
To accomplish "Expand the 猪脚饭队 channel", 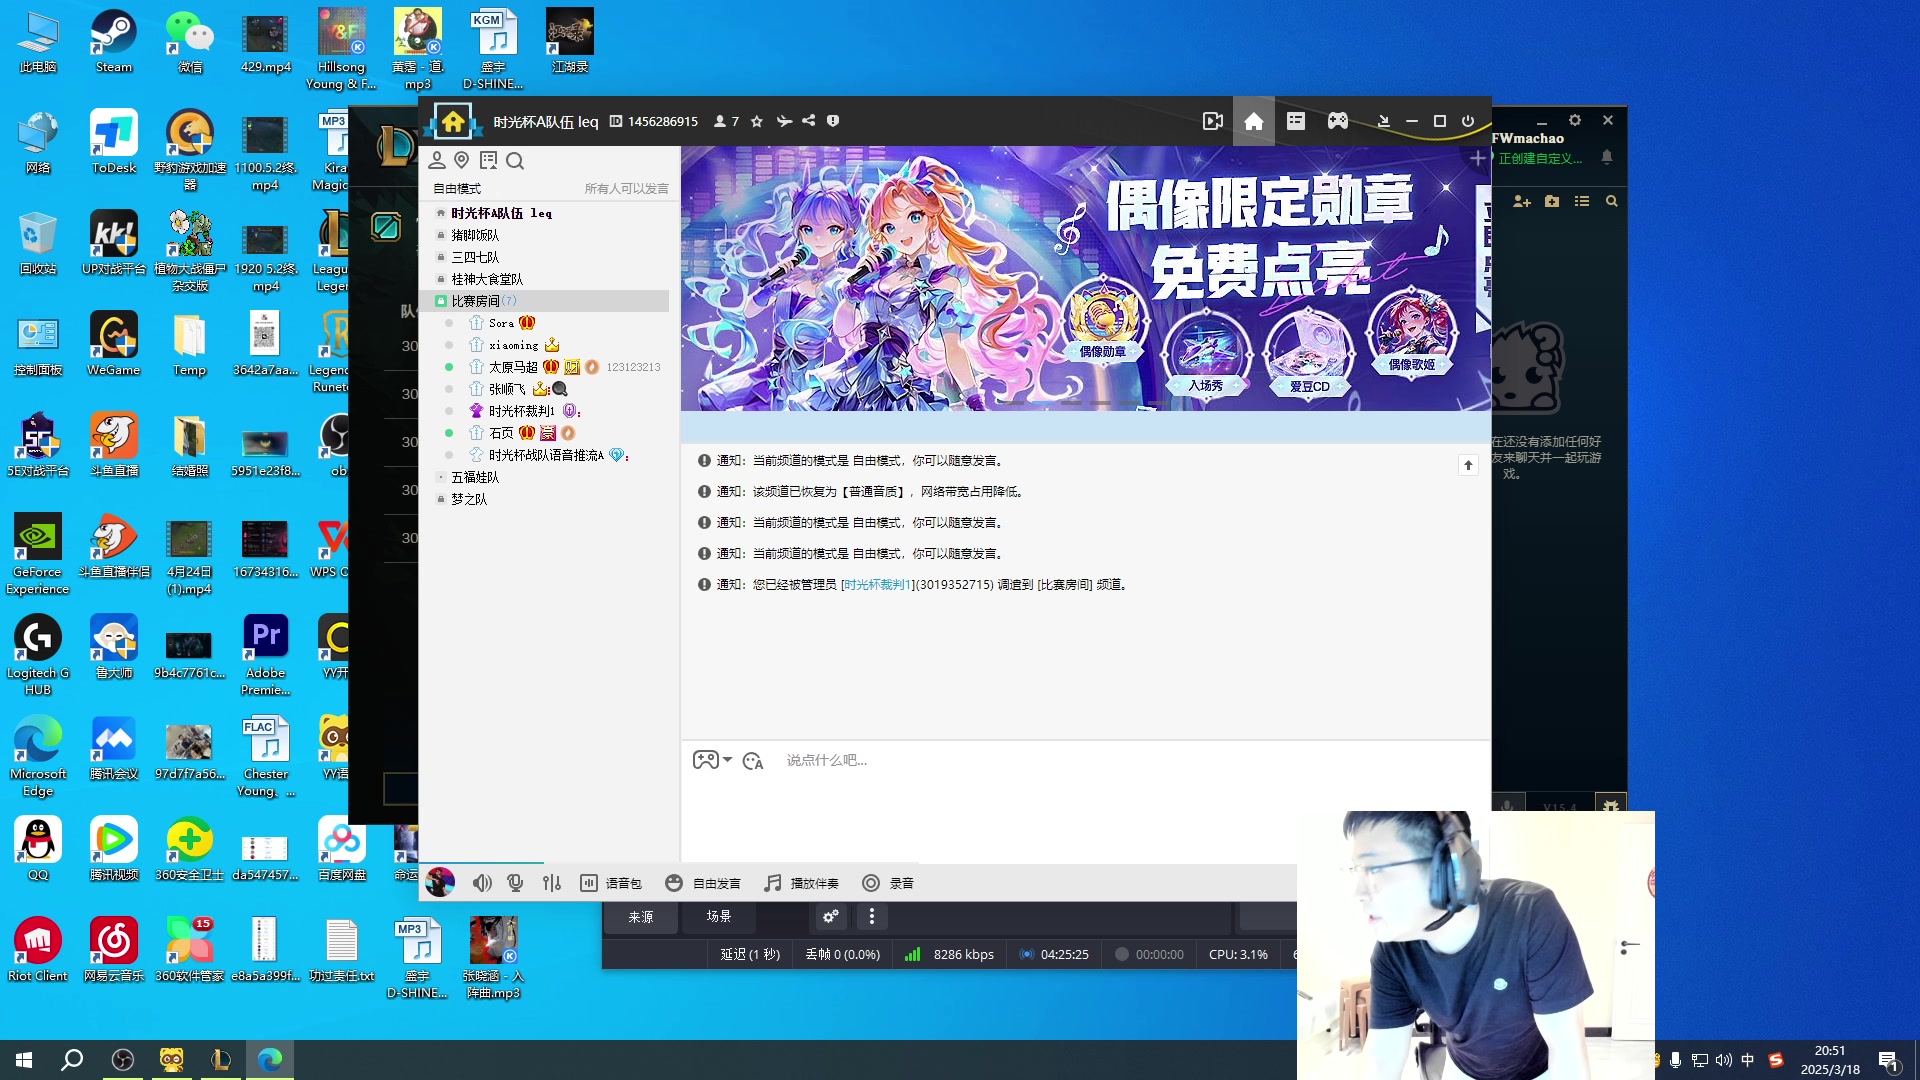I will (x=440, y=235).
